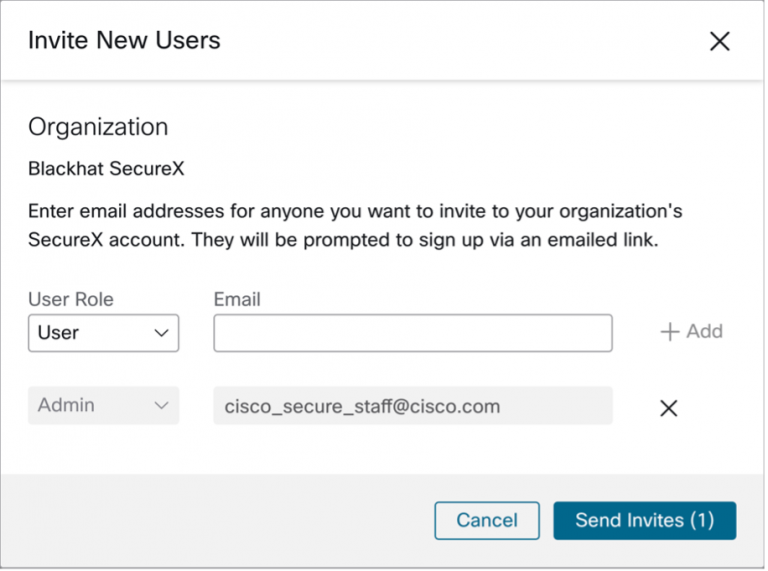Select the Blackhat SecureX organization name
Viewport: 768px width, 571px height.
pos(106,169)
